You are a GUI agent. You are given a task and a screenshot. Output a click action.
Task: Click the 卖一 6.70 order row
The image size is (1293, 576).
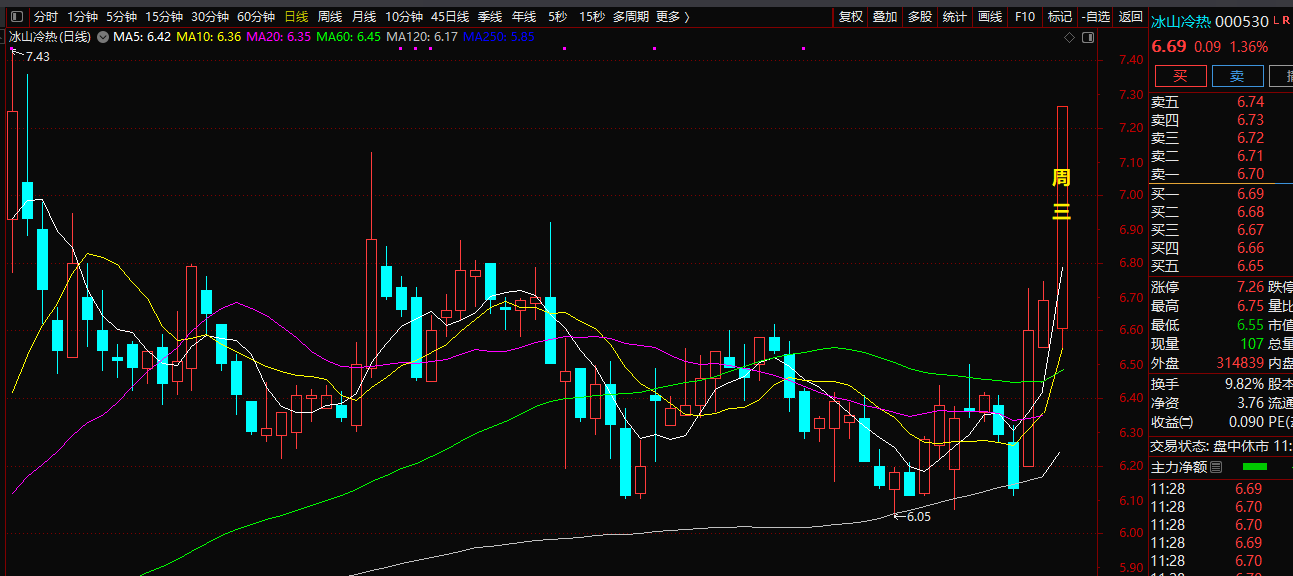1221,174
